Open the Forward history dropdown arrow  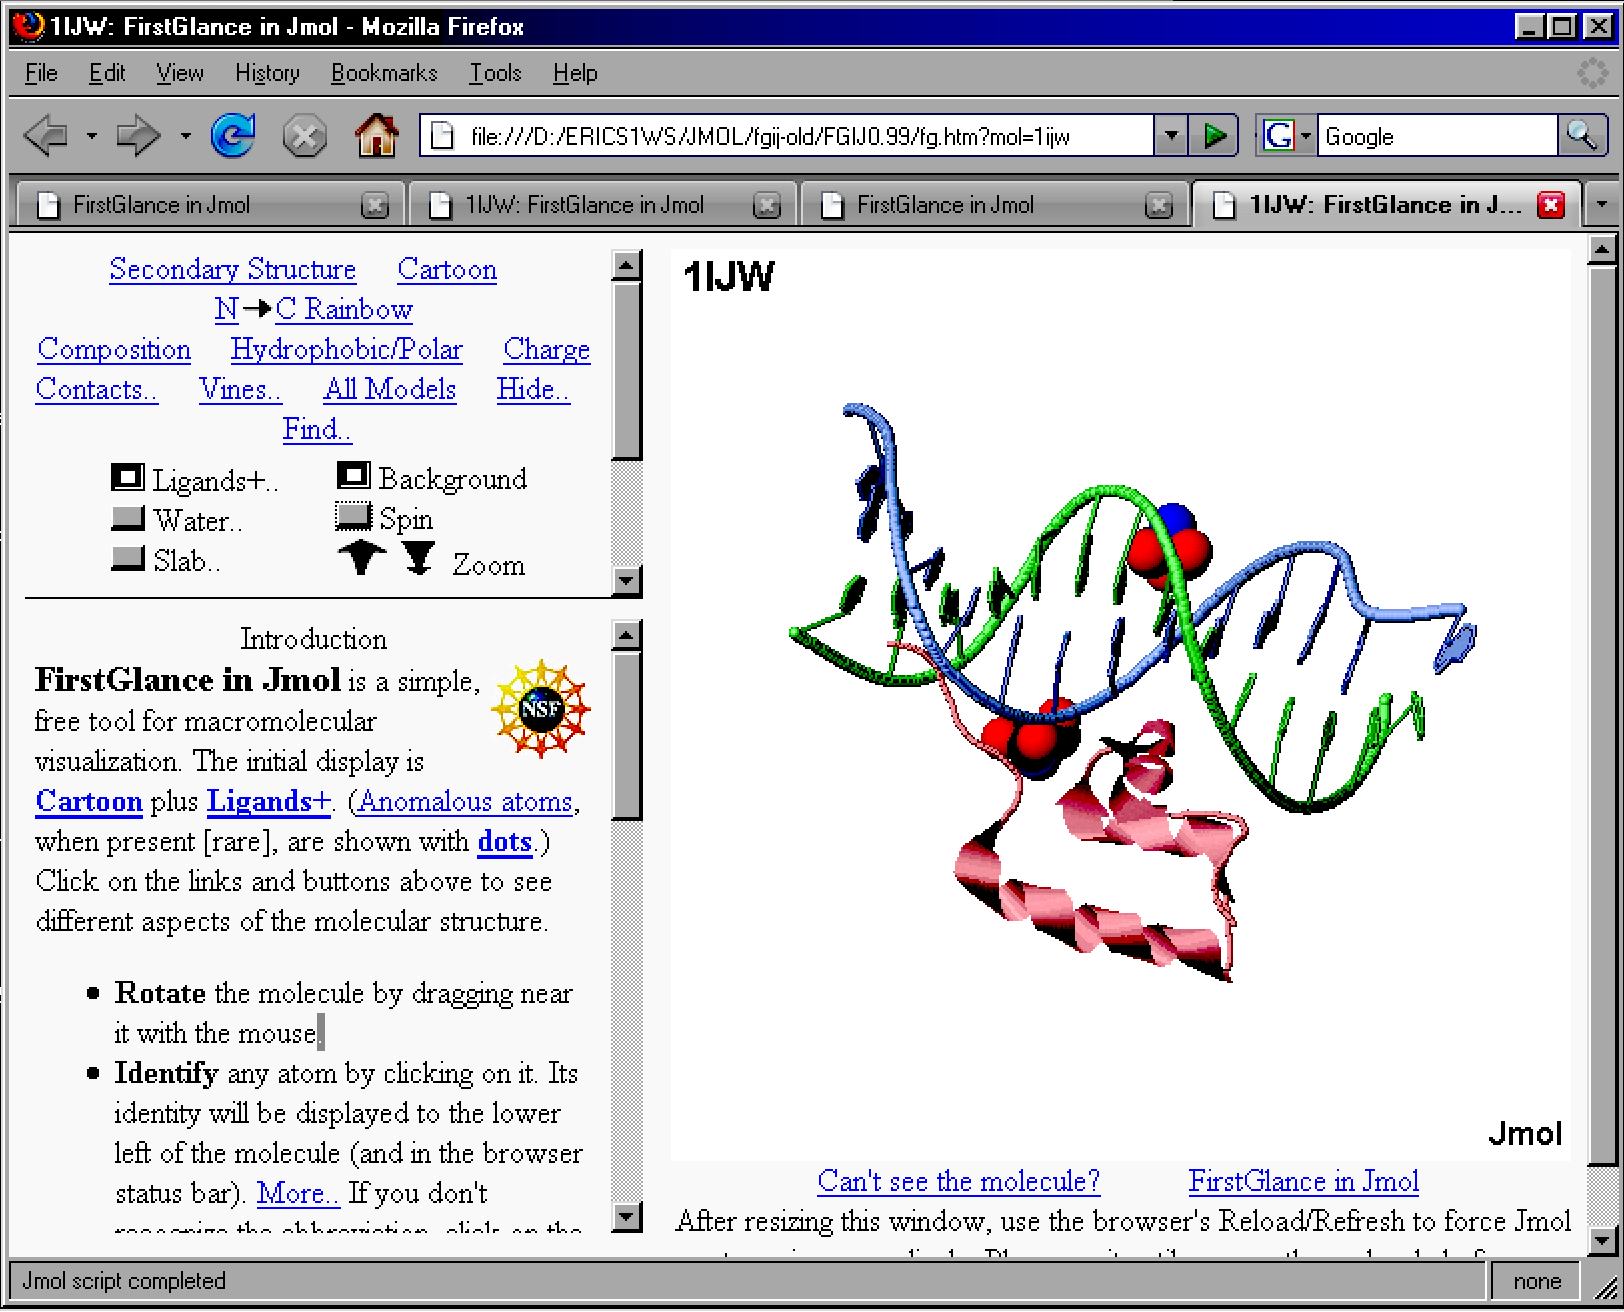coord(186,135)
